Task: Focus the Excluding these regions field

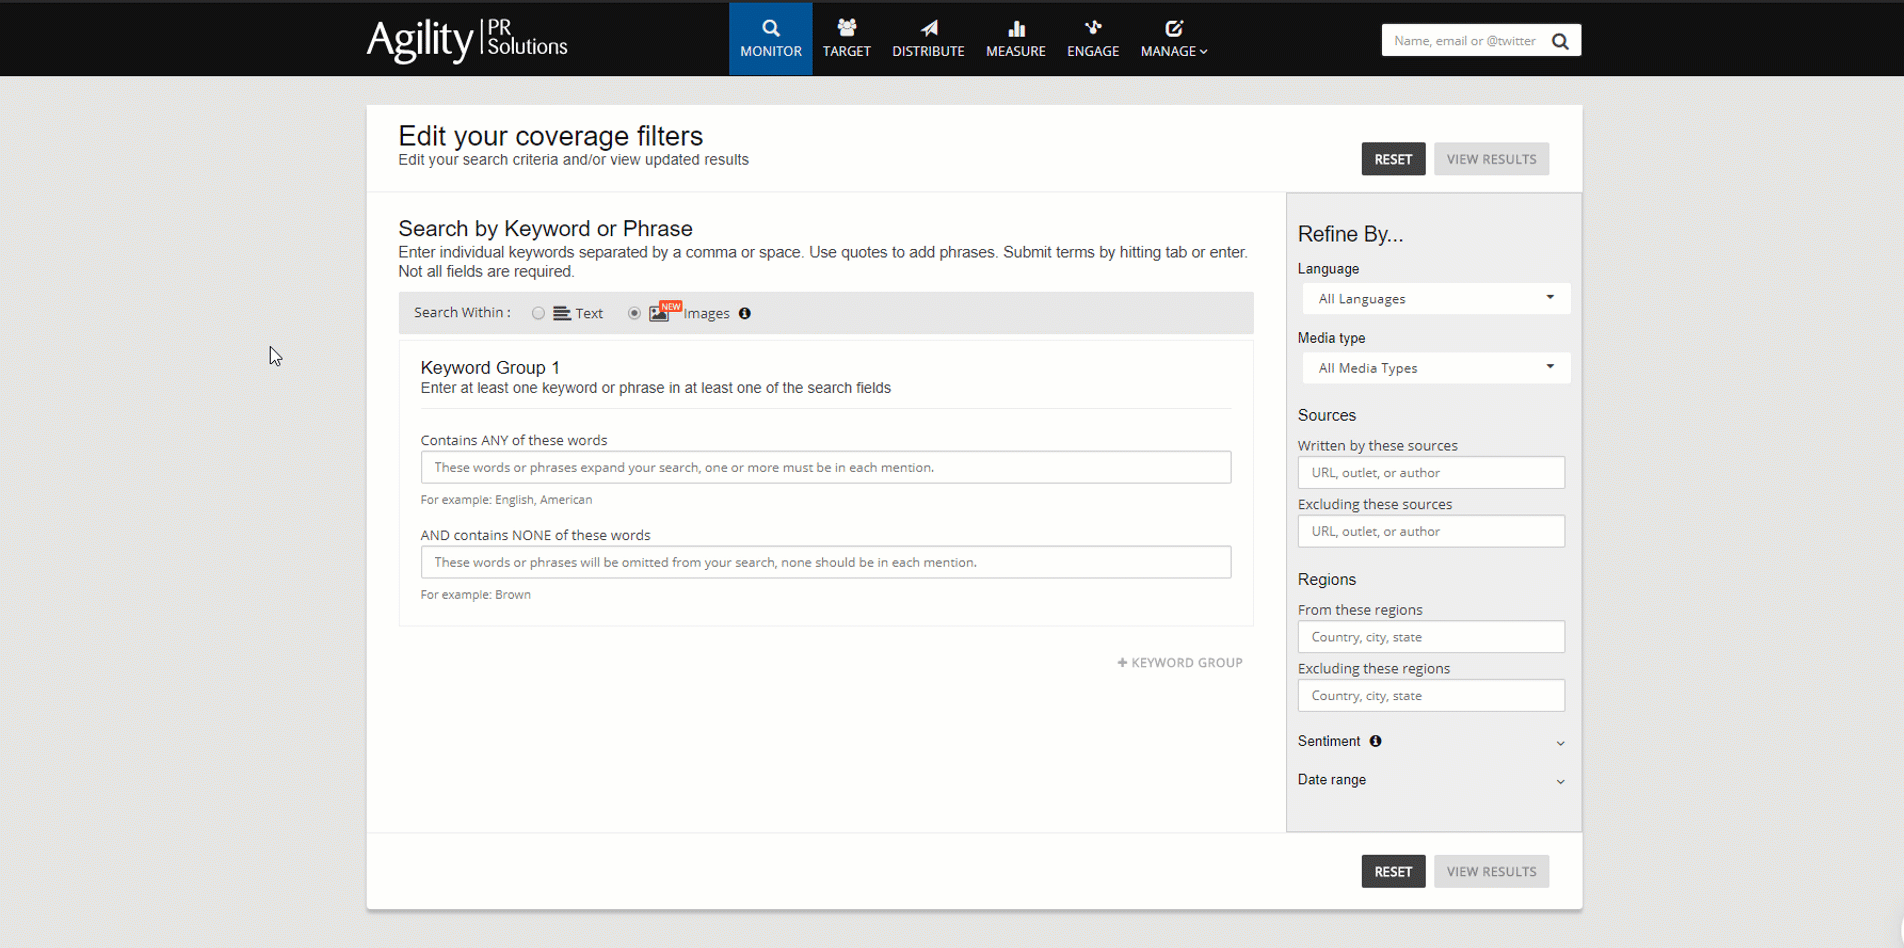Action: click(1431, 695)
